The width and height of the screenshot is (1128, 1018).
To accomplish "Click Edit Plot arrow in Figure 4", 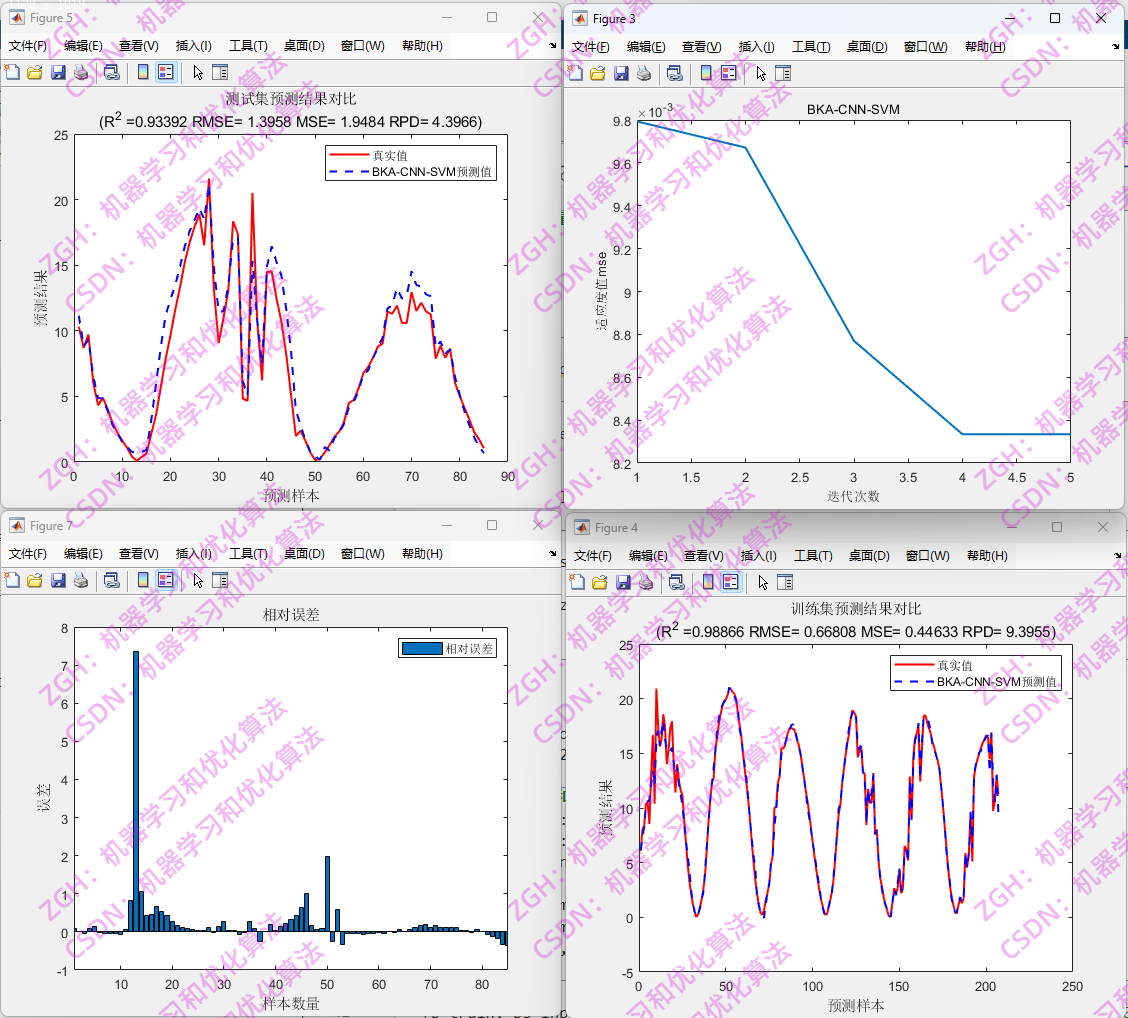I will click(x=763, y=582).
